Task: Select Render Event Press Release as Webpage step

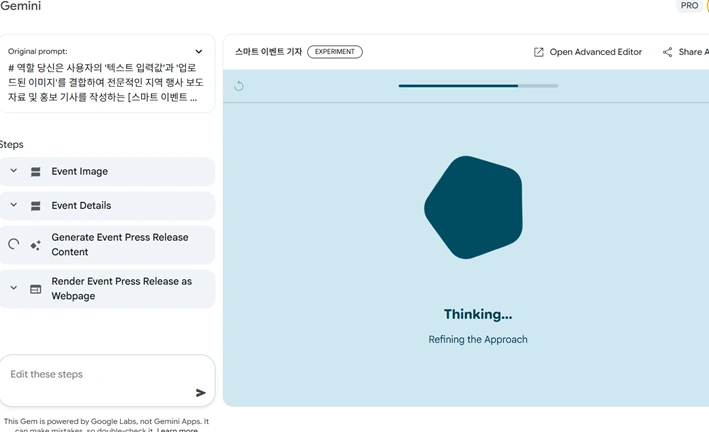Action: (x=107, y=288)
